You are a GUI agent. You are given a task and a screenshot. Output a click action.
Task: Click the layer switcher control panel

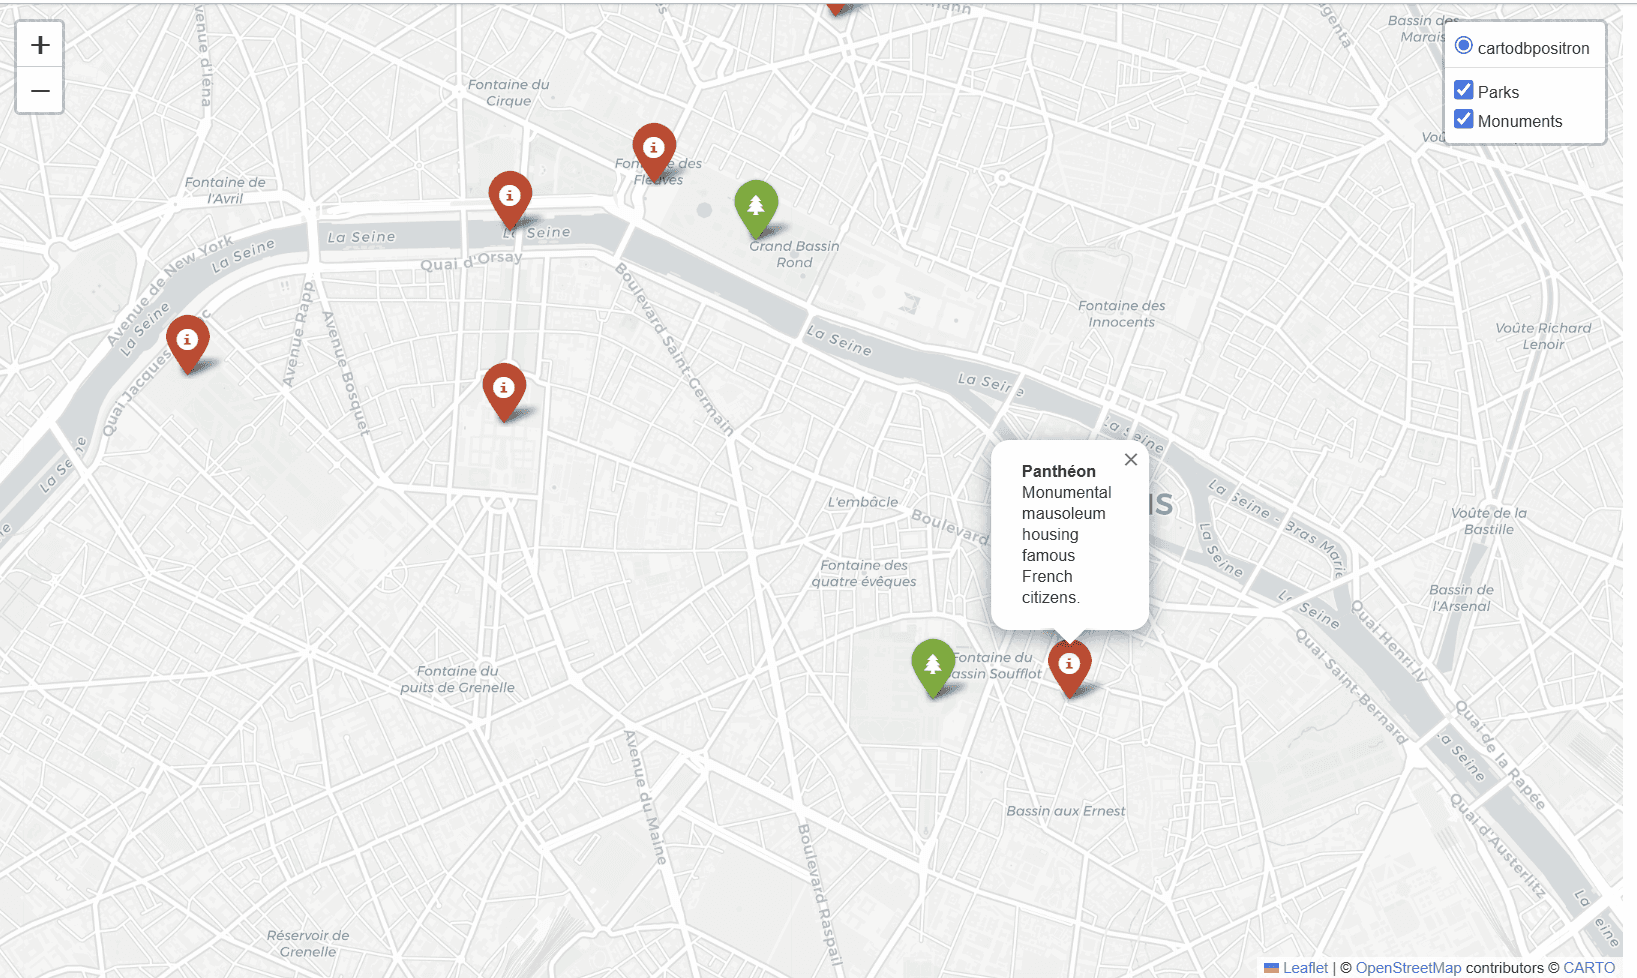(x=1524, y=83)
